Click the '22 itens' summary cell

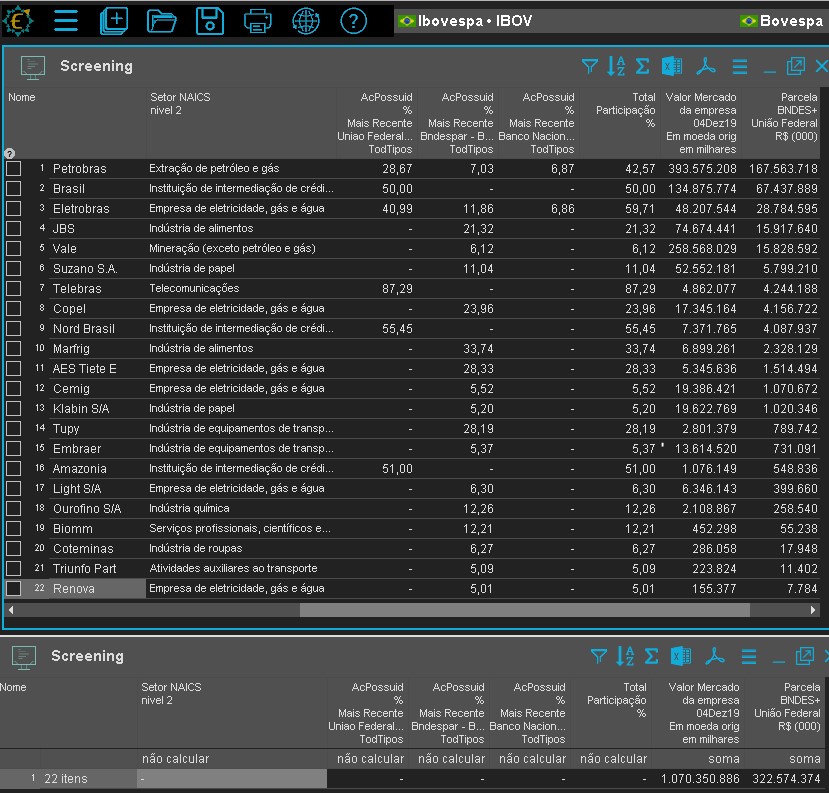click(66, 779)
